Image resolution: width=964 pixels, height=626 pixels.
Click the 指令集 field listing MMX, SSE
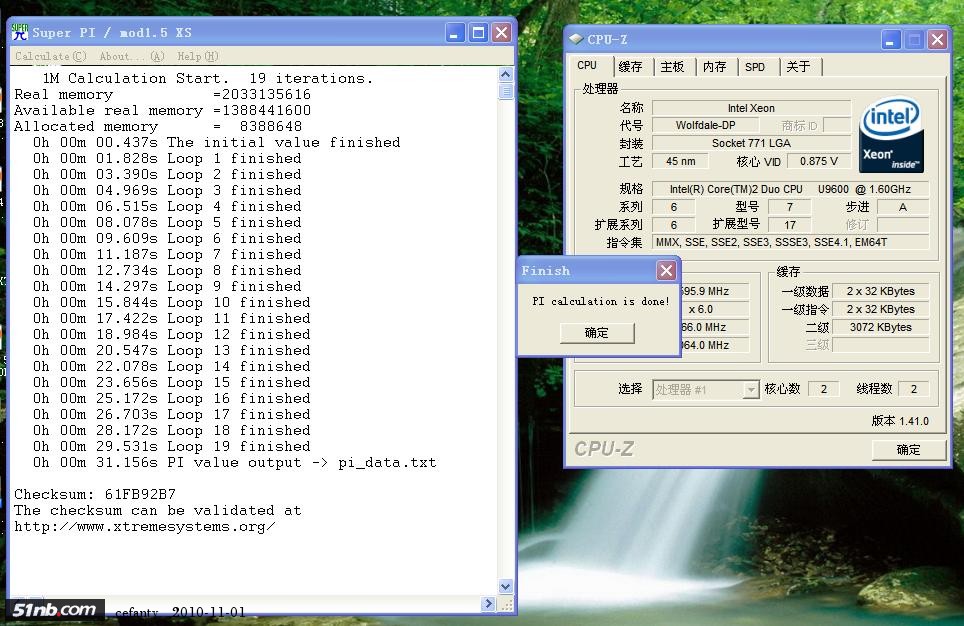tap(790, 242)
